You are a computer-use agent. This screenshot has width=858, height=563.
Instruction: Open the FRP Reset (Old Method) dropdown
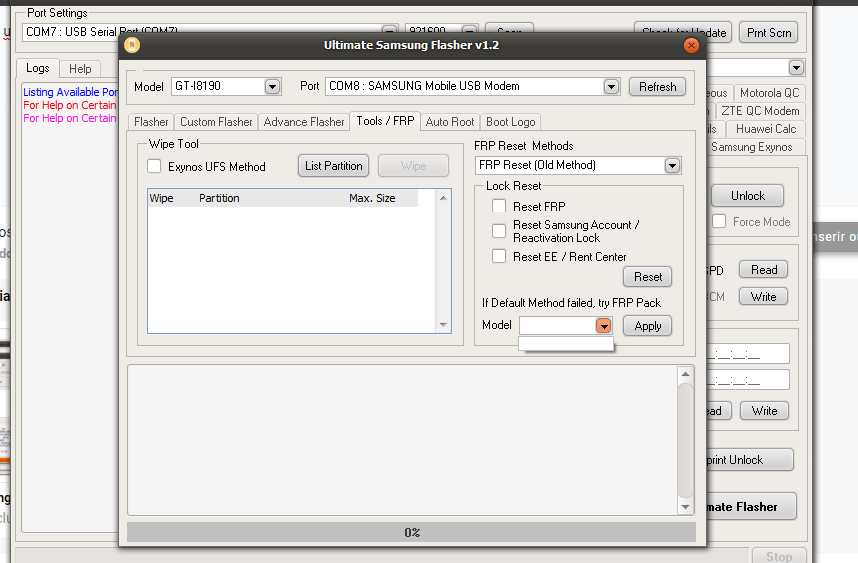tap(672, 165)
